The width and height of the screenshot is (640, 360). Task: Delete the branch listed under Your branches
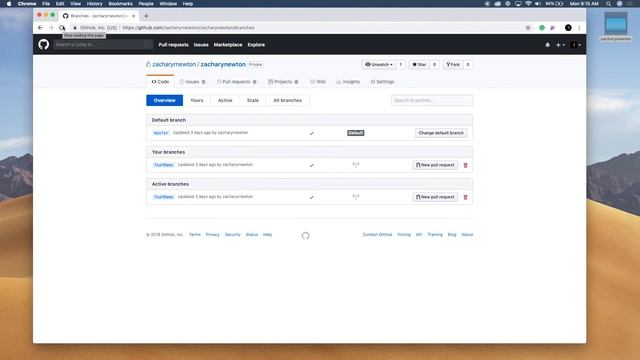pos(465,165)
